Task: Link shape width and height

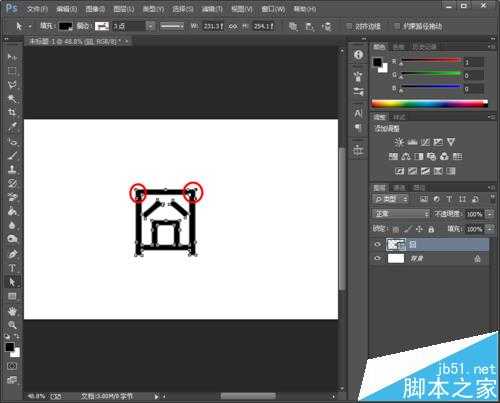Action: (234, 26)
